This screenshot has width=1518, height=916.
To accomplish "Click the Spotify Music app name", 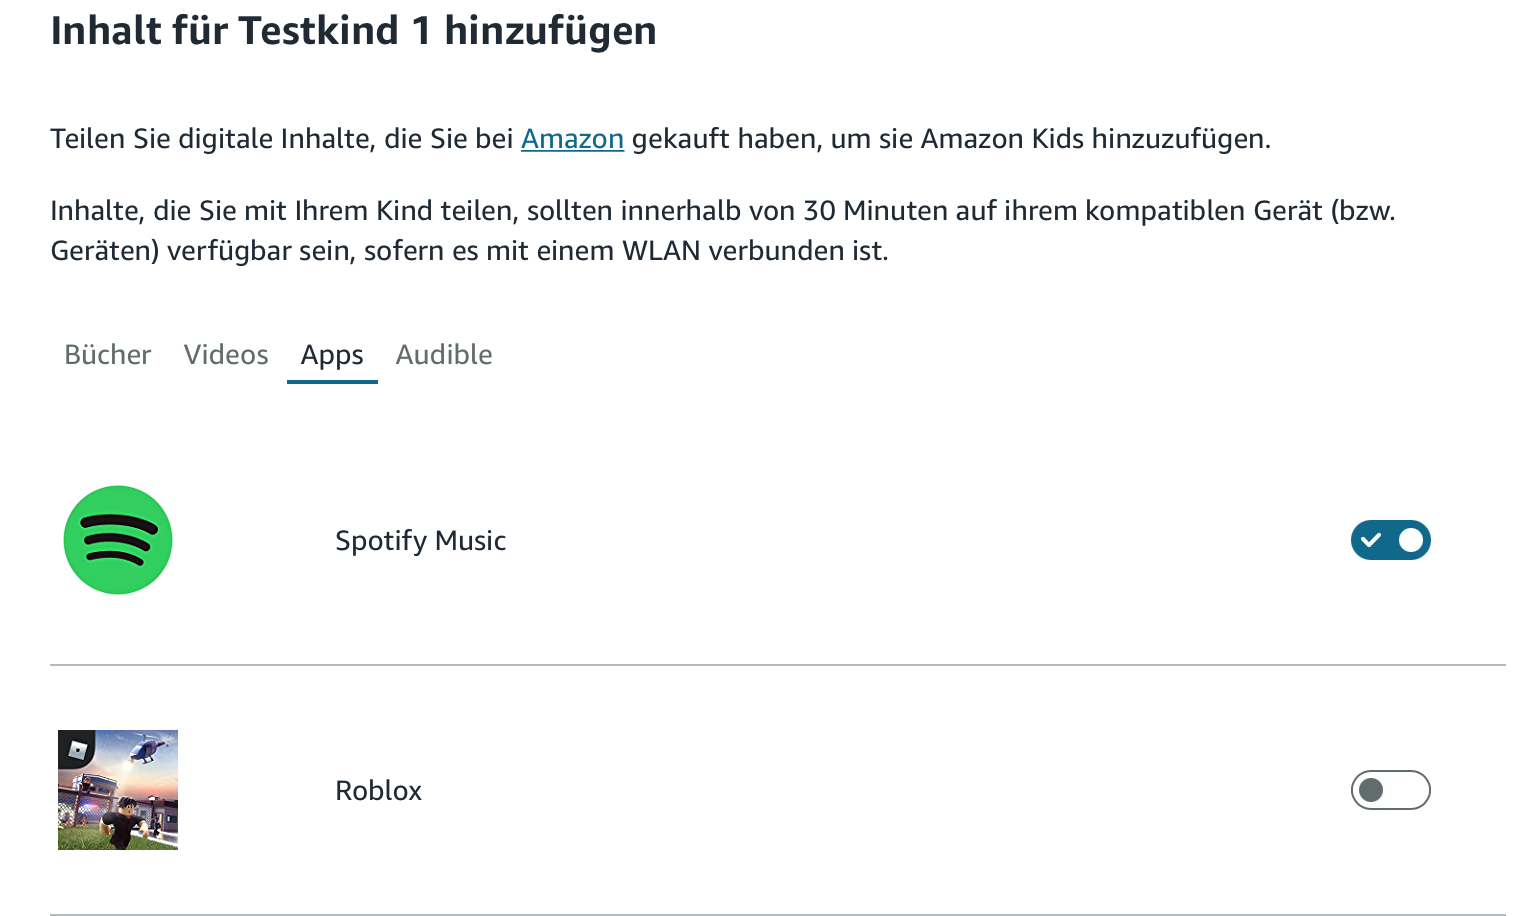I will click(420, 541).
